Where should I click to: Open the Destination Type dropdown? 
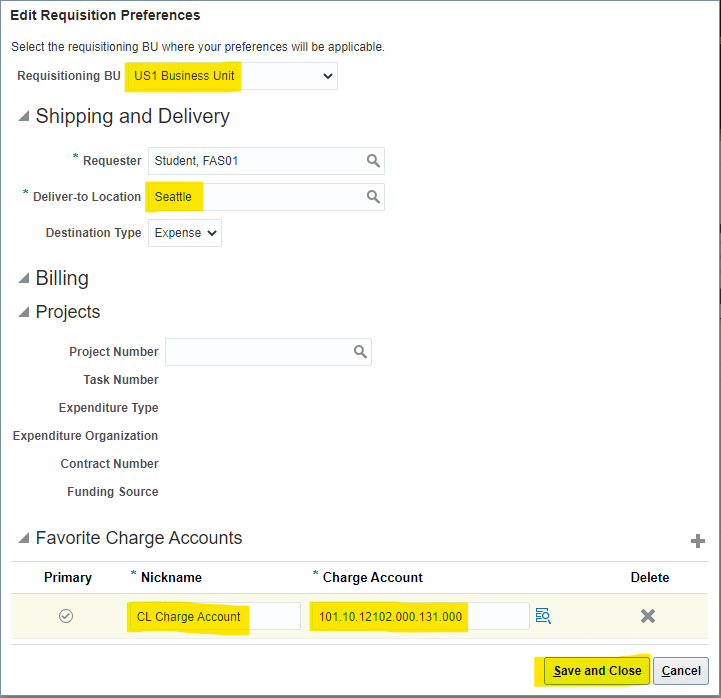pos(185,233)
